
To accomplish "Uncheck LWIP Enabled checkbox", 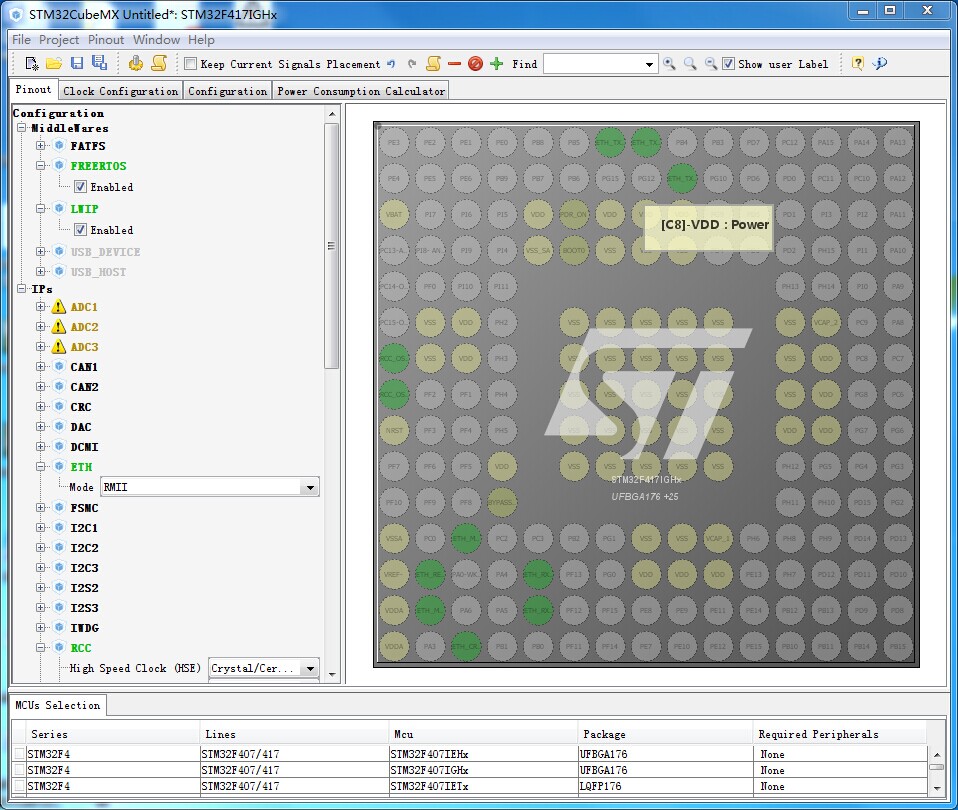I will coord(80,230).
